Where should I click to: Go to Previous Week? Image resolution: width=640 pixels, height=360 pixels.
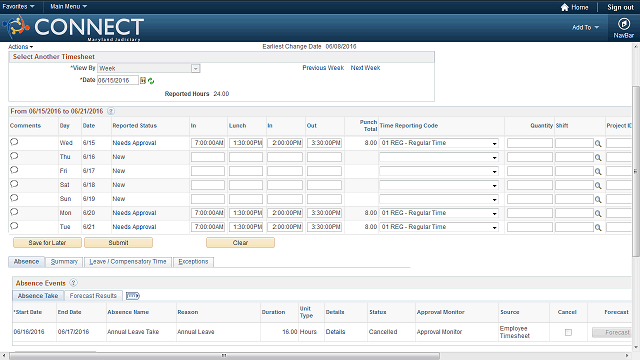pos(323,68)
